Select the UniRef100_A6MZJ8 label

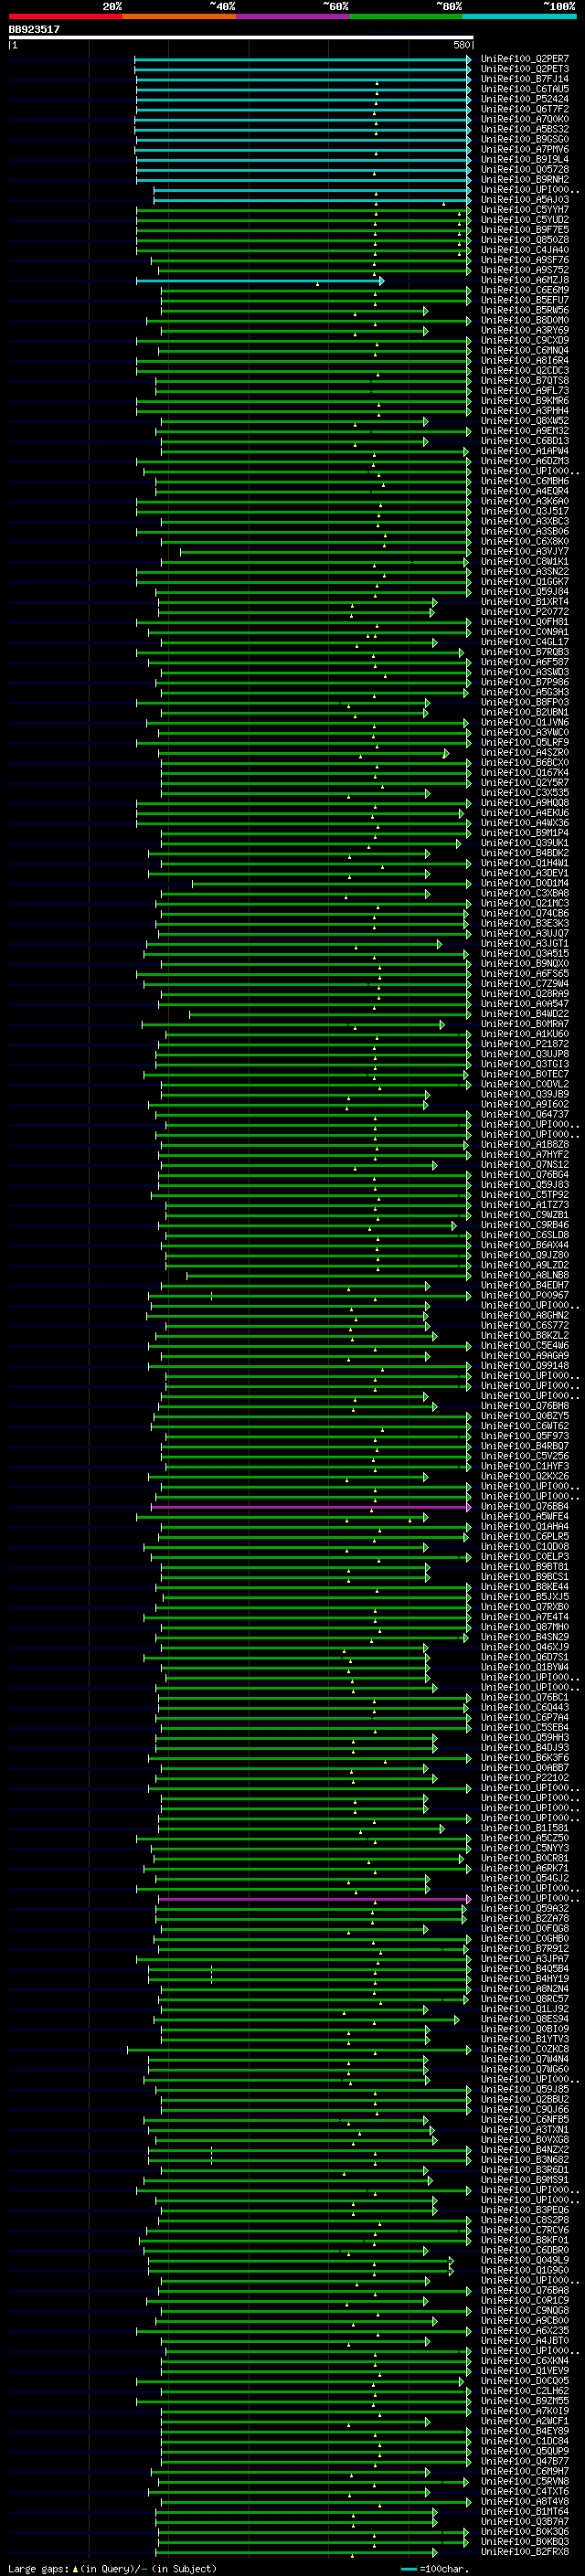(524, 280)
